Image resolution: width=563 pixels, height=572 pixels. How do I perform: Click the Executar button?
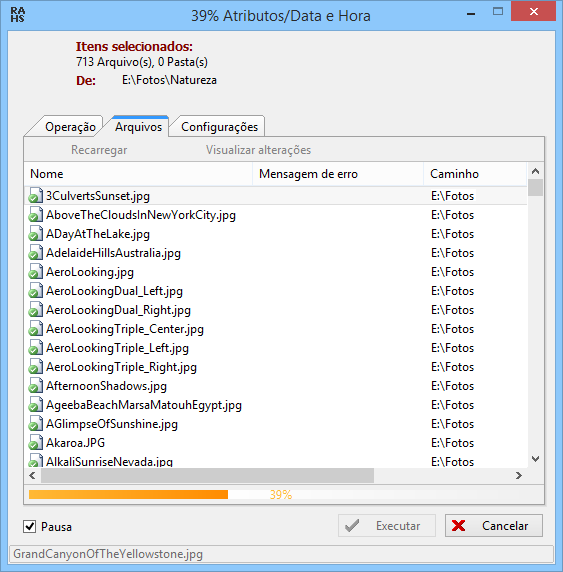tap(387, 526)
